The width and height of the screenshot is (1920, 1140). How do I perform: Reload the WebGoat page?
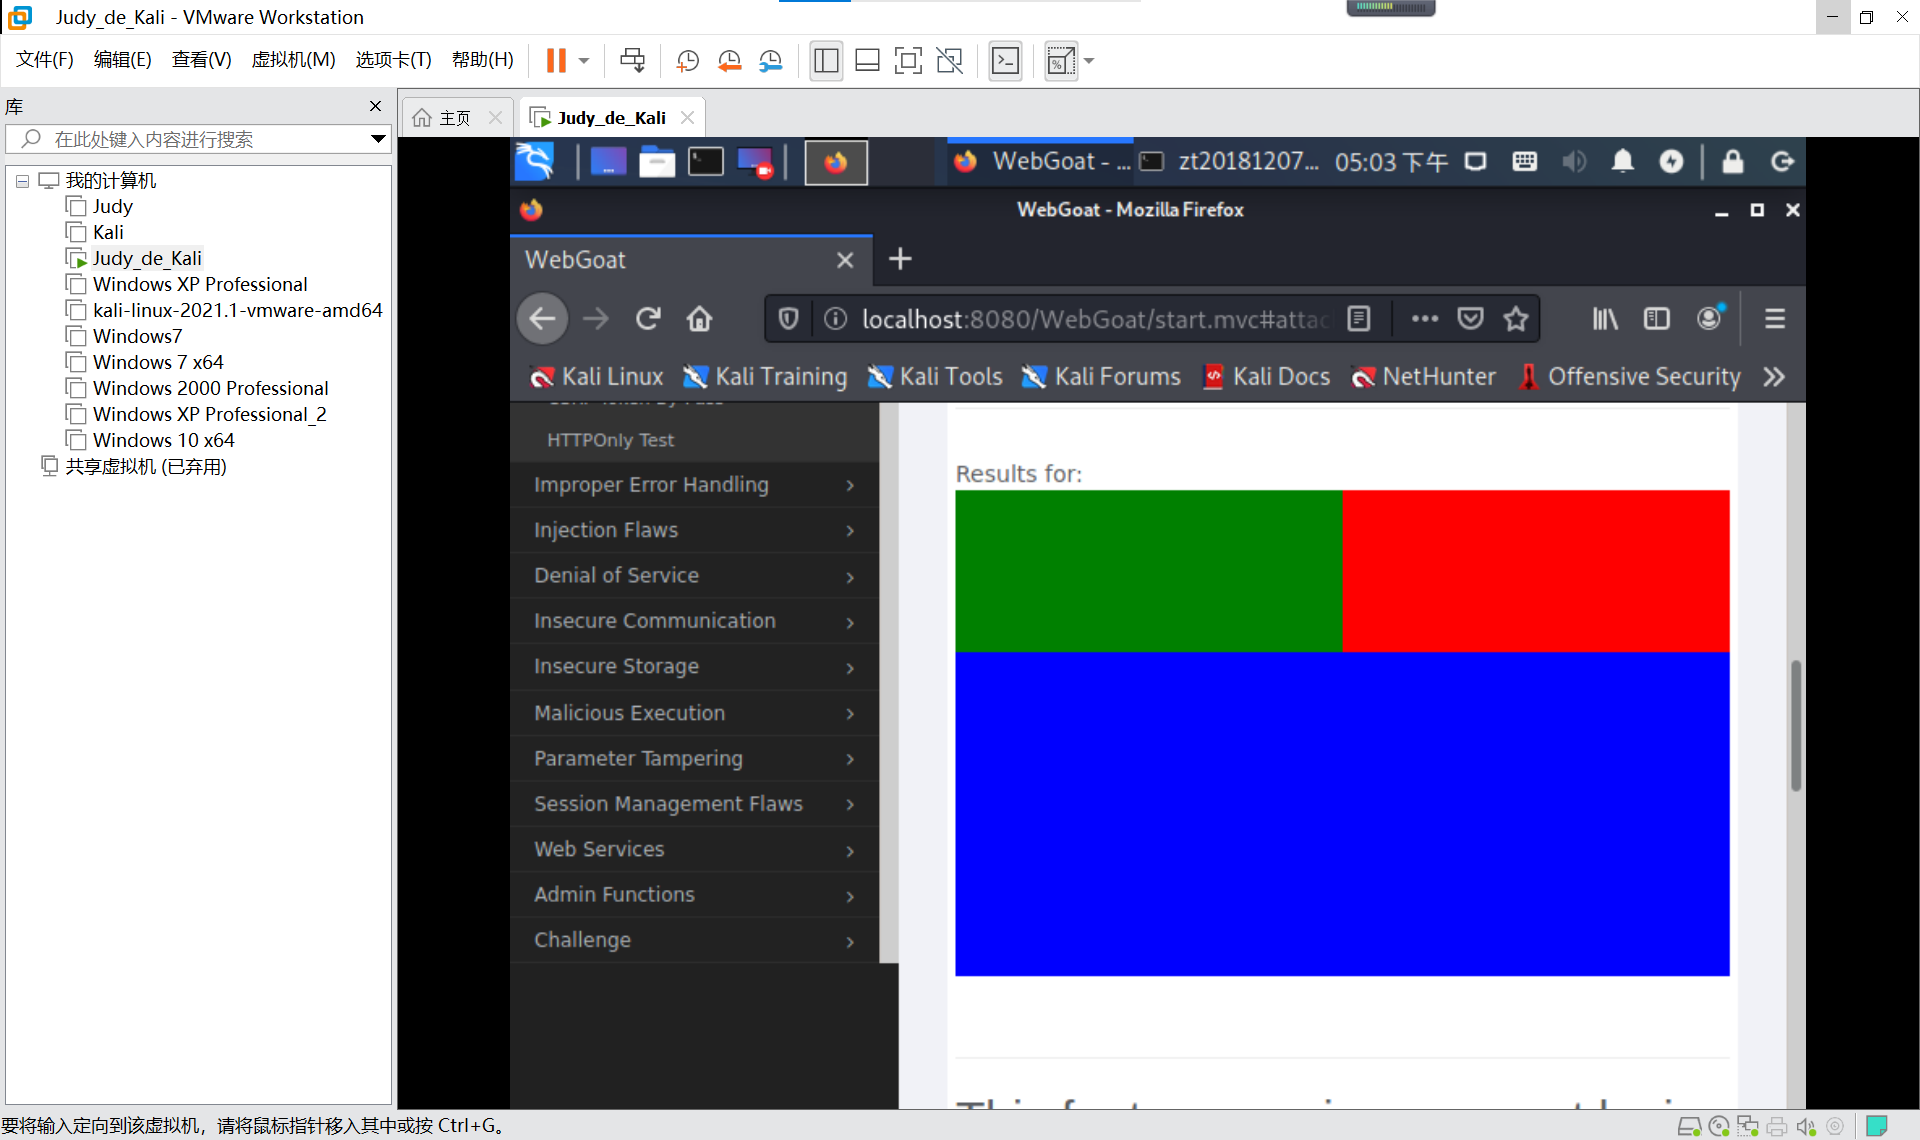648,319
